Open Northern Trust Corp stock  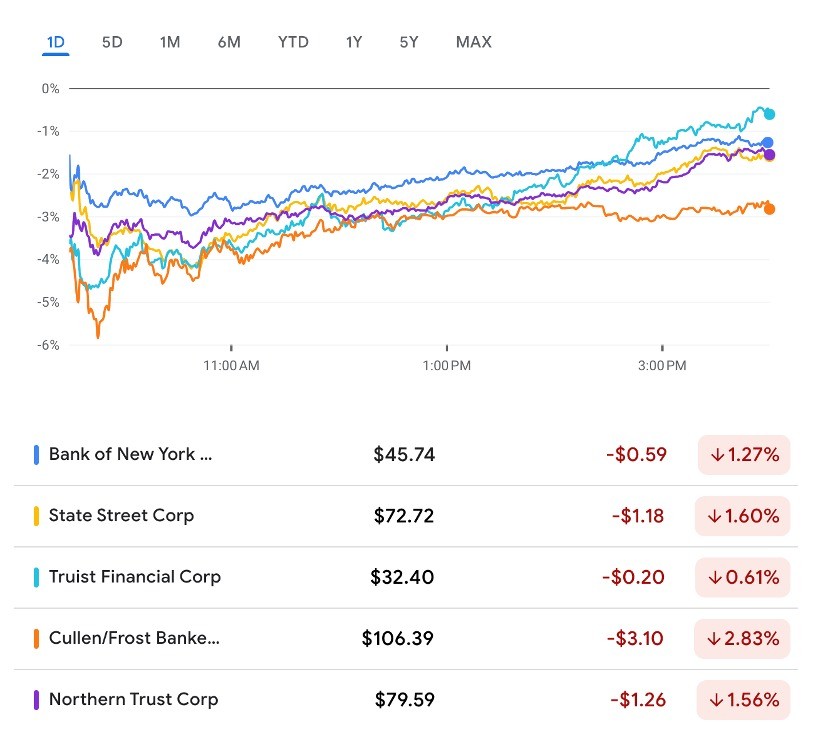tap(133, 699)
